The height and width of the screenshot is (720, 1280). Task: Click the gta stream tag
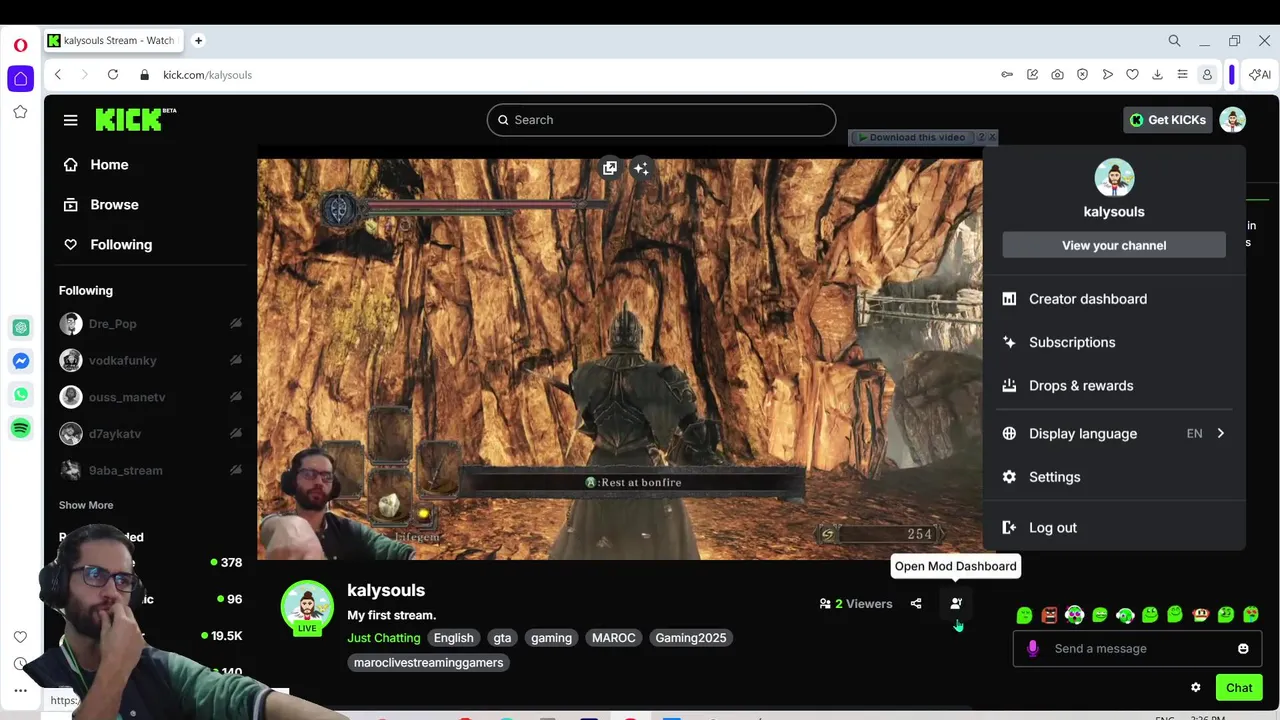502,638
